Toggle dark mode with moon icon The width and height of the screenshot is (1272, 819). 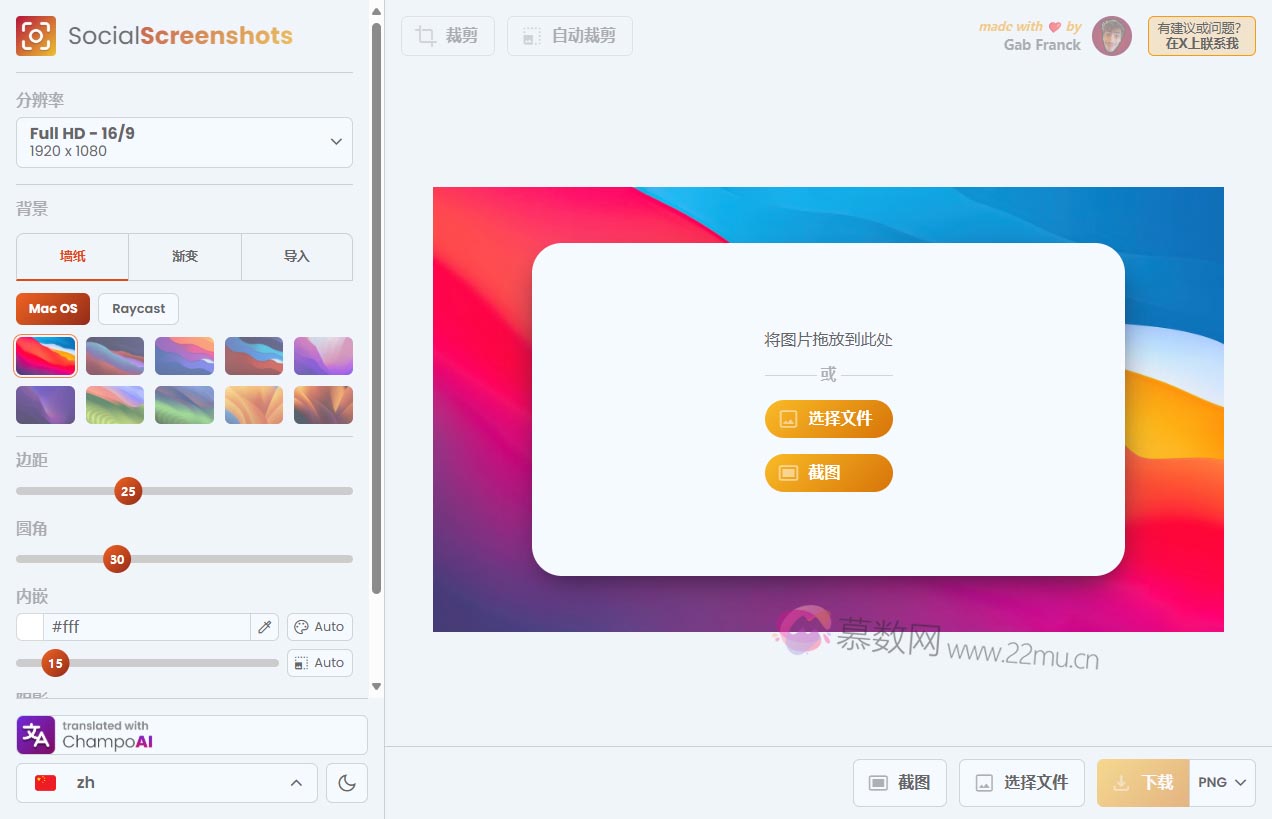347,783
